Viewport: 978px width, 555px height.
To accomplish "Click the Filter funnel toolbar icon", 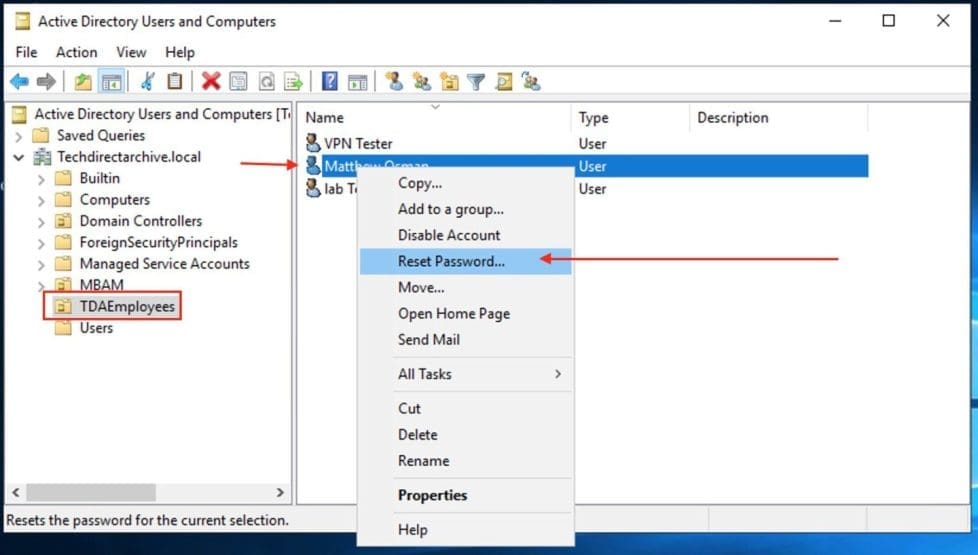I will click(477, 82).
